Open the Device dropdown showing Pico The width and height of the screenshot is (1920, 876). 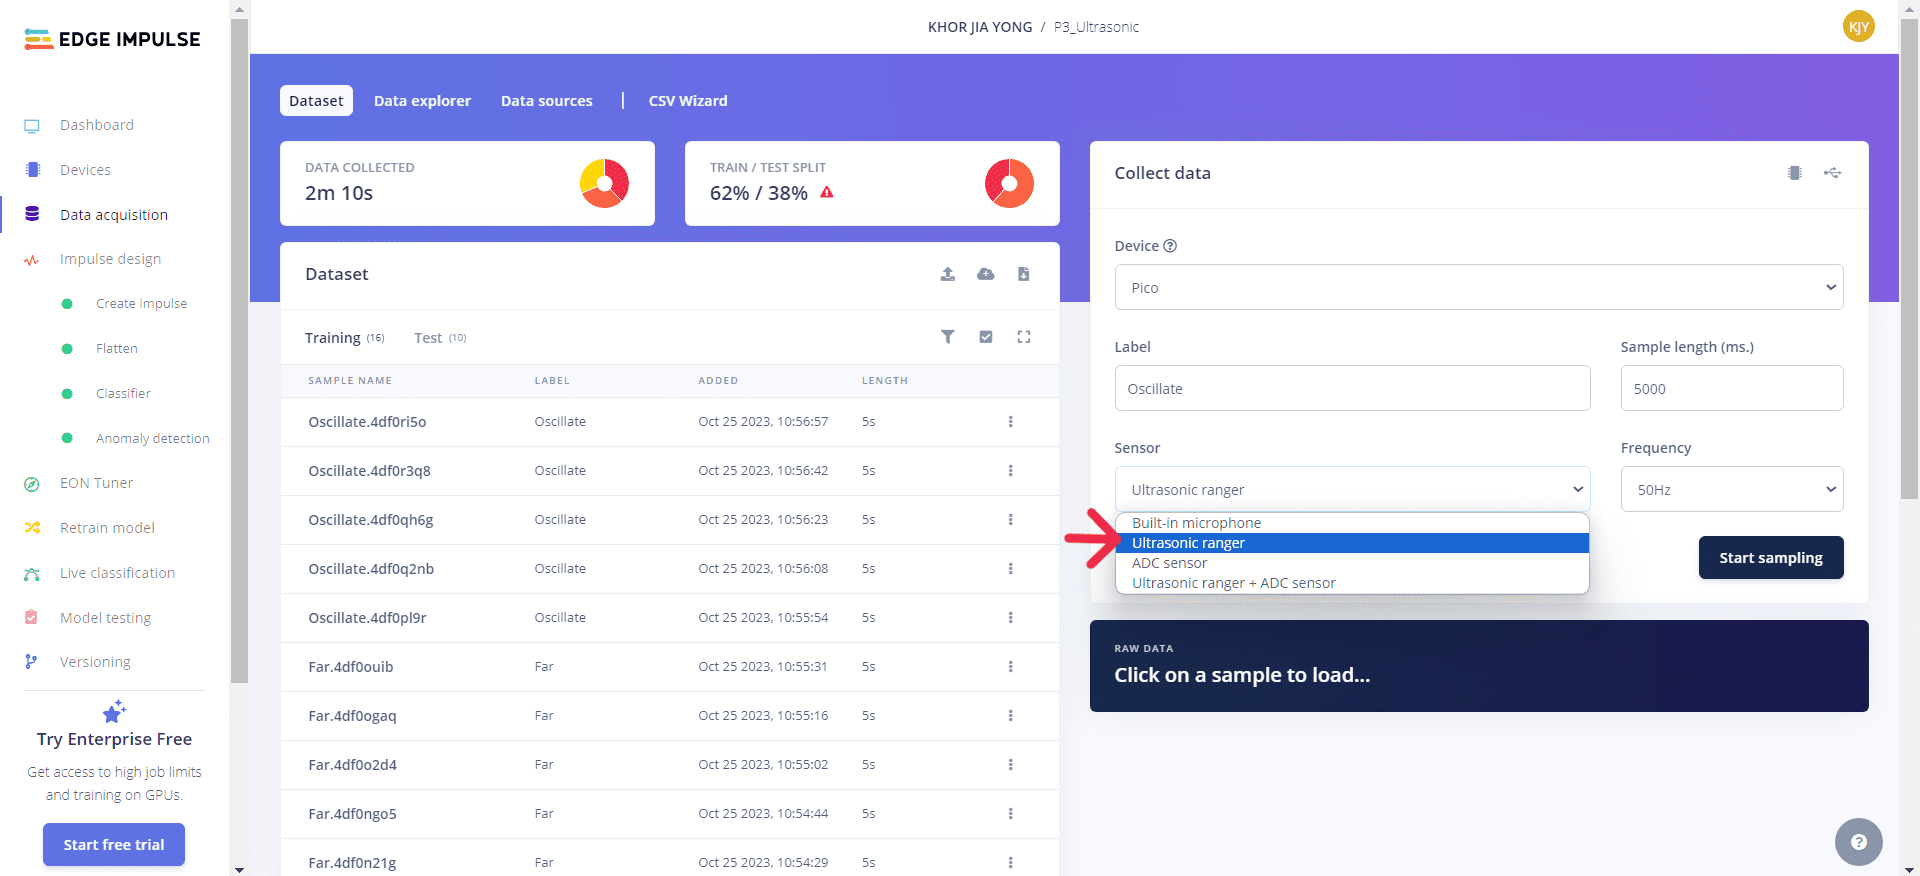coord(1478,288)
